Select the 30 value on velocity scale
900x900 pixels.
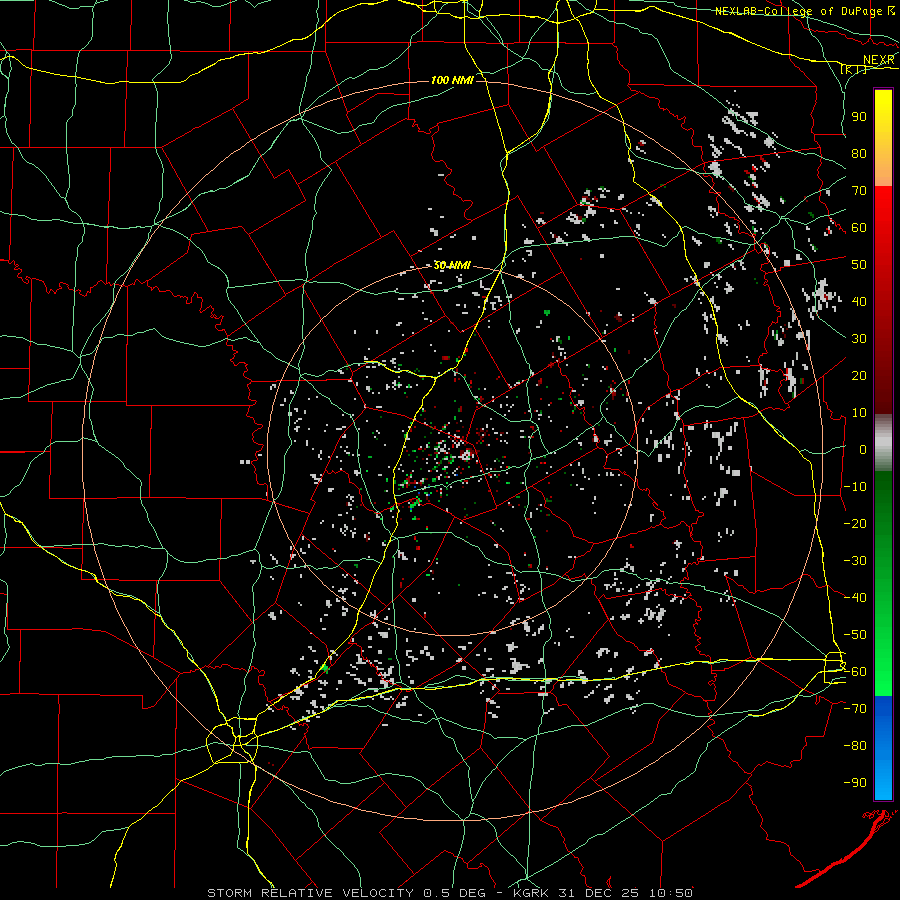click(x=859, y=339)
